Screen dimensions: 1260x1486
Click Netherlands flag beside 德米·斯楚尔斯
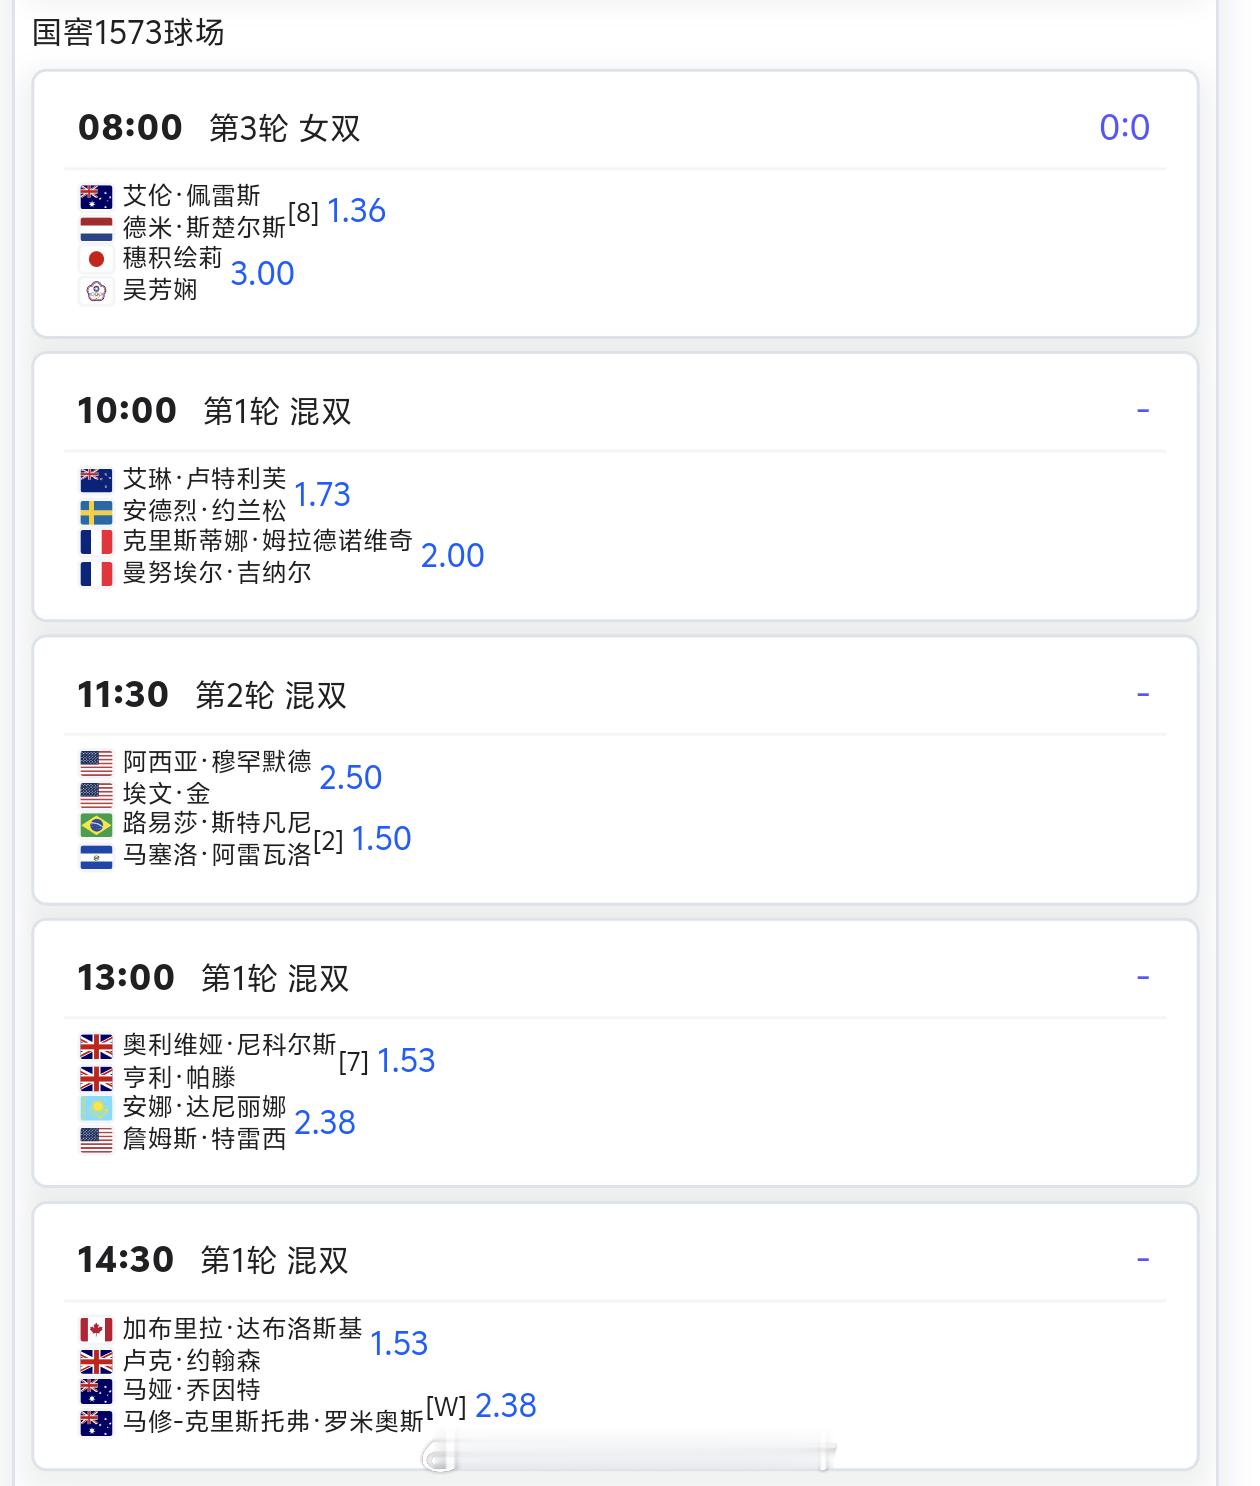pos(96,229)
